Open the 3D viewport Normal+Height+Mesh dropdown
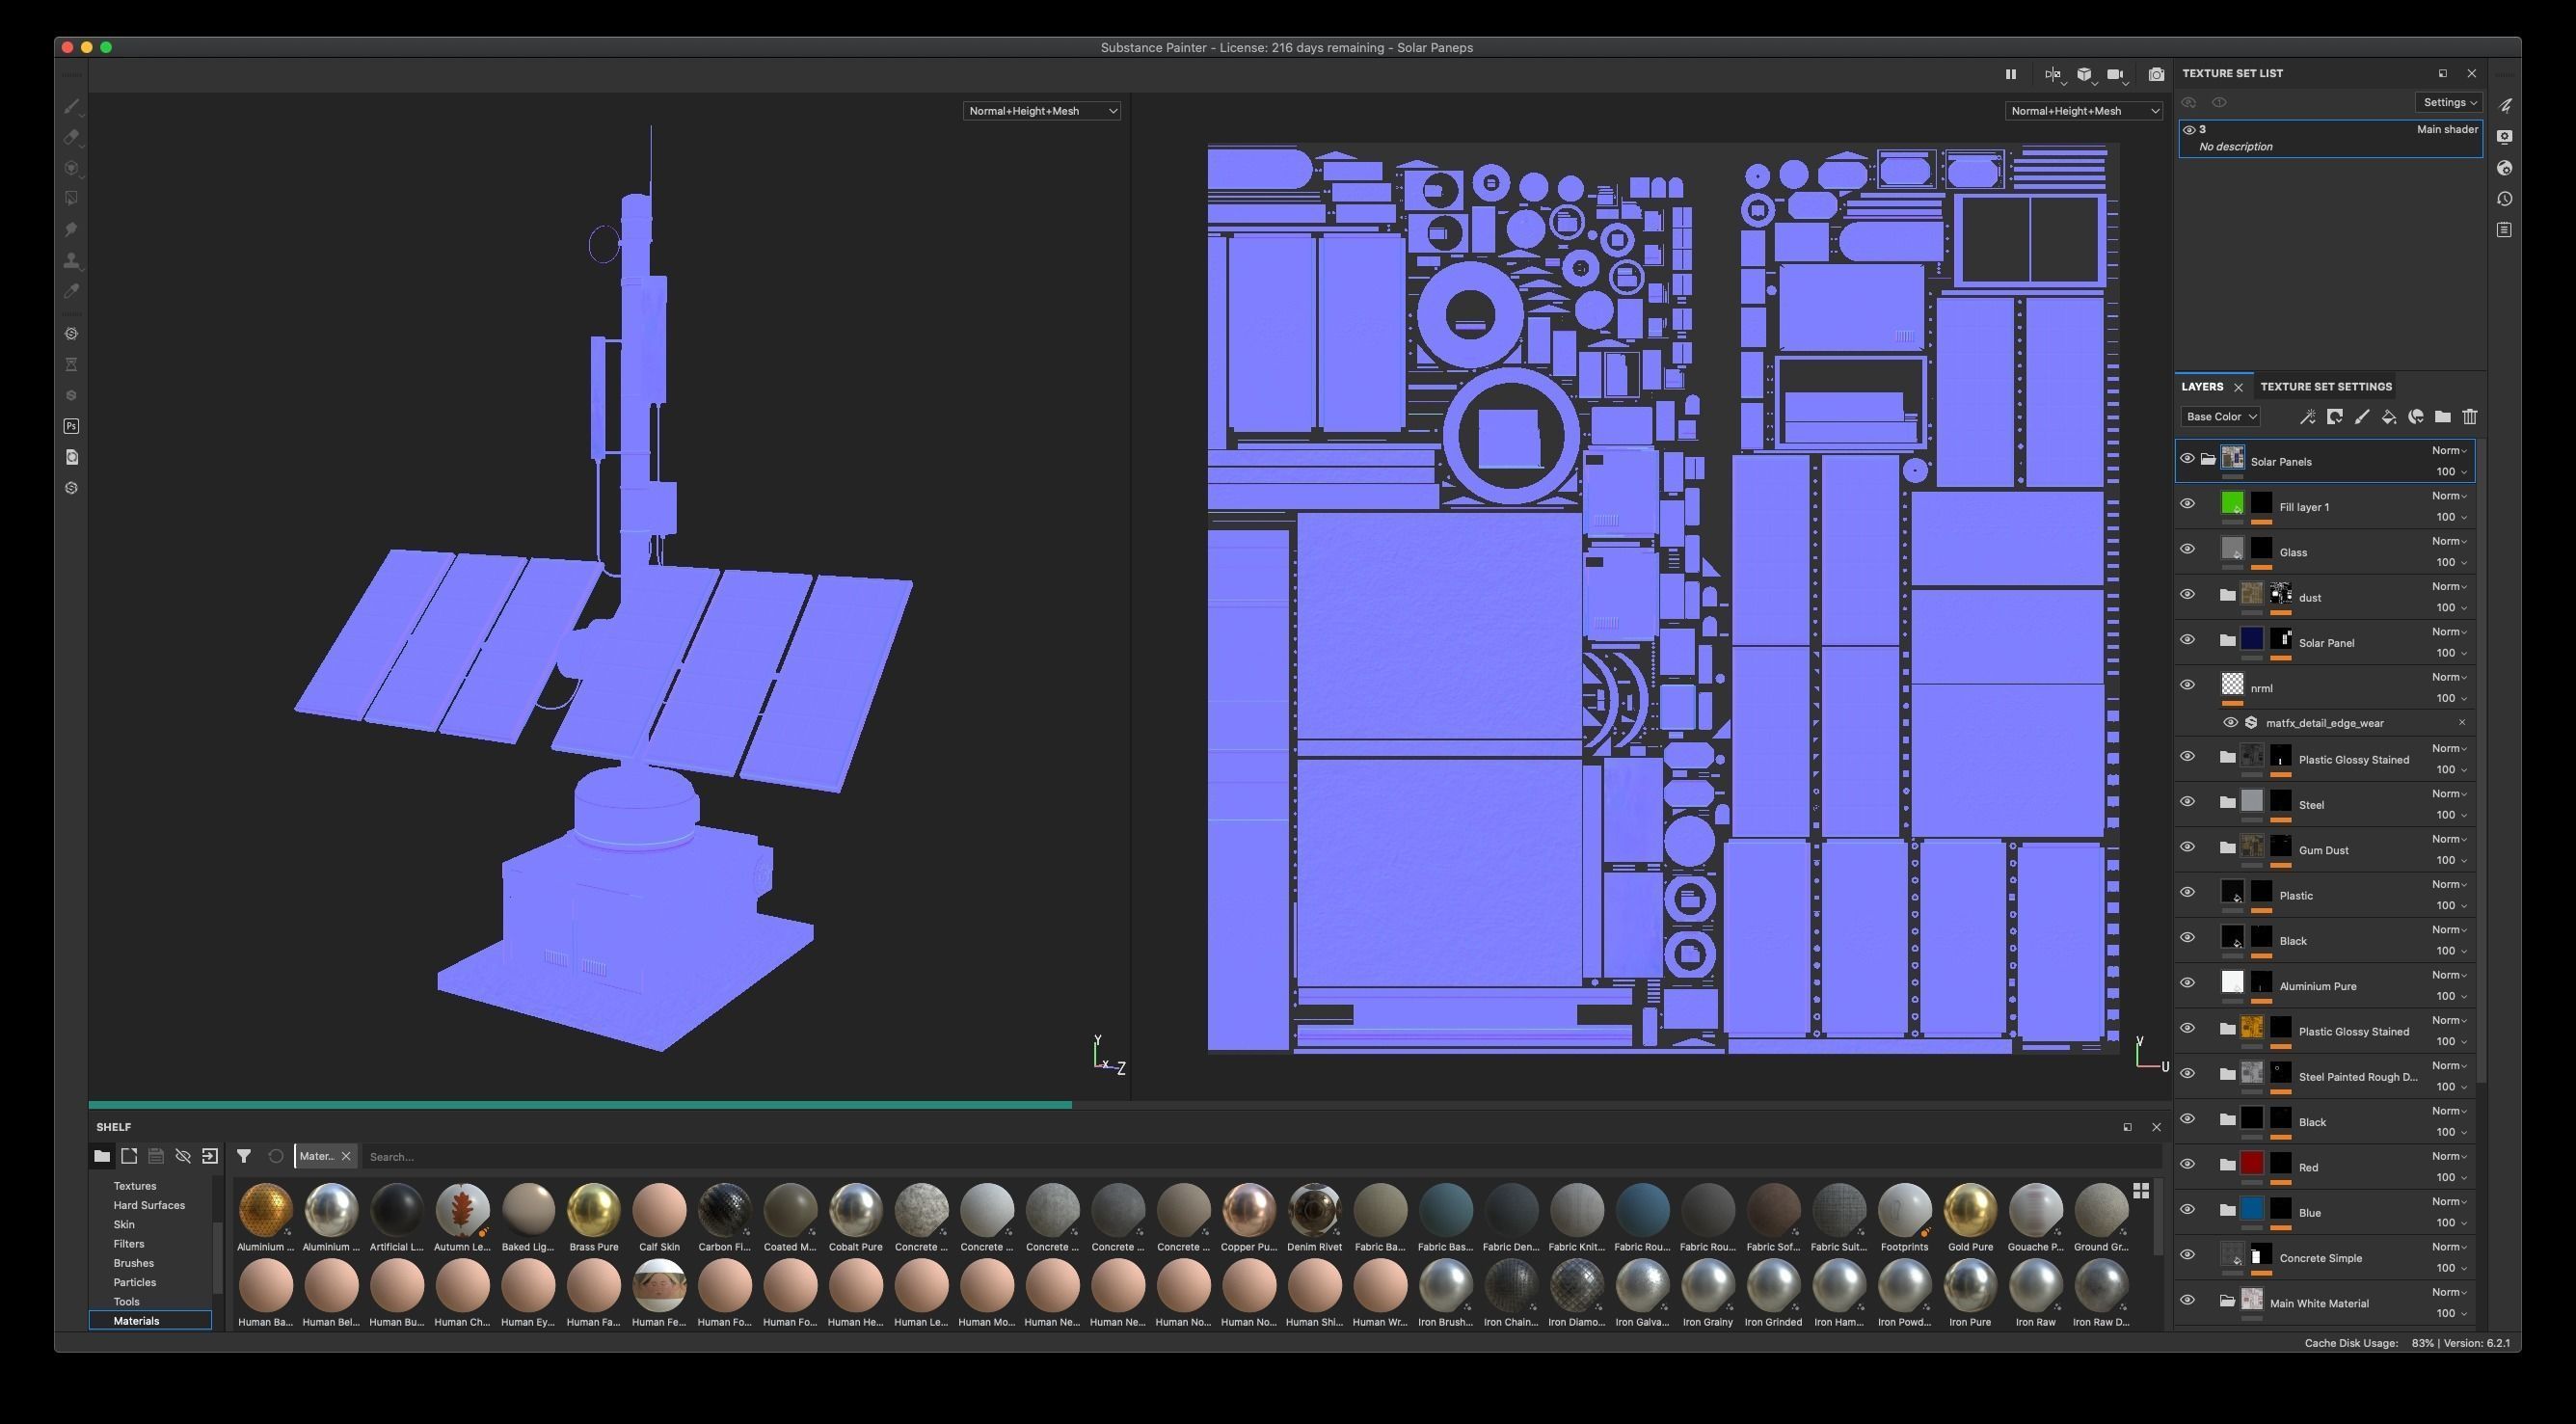 (x=1041, y=111)
